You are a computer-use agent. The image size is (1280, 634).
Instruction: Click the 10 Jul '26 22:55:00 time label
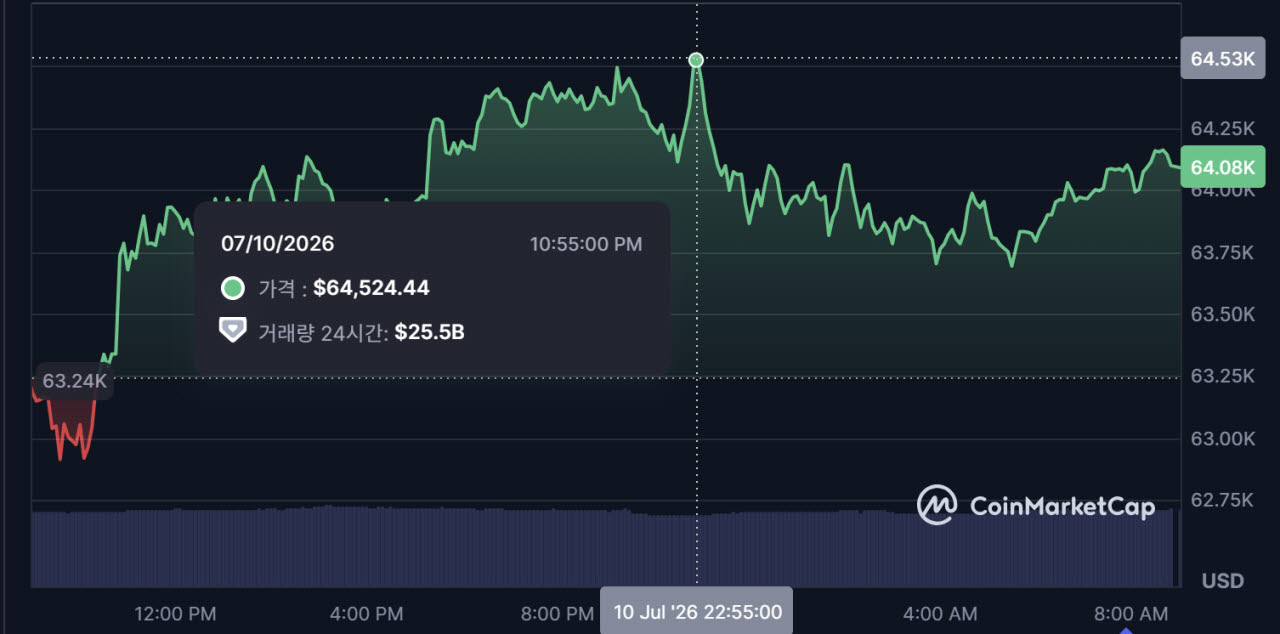click(x=697, y=611)
